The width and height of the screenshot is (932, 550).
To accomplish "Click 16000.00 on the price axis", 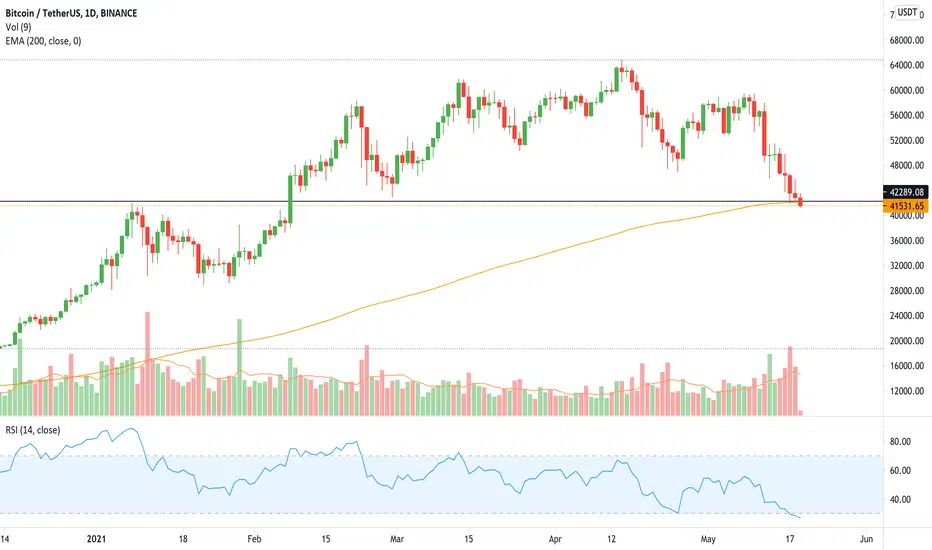I will 906,366.
